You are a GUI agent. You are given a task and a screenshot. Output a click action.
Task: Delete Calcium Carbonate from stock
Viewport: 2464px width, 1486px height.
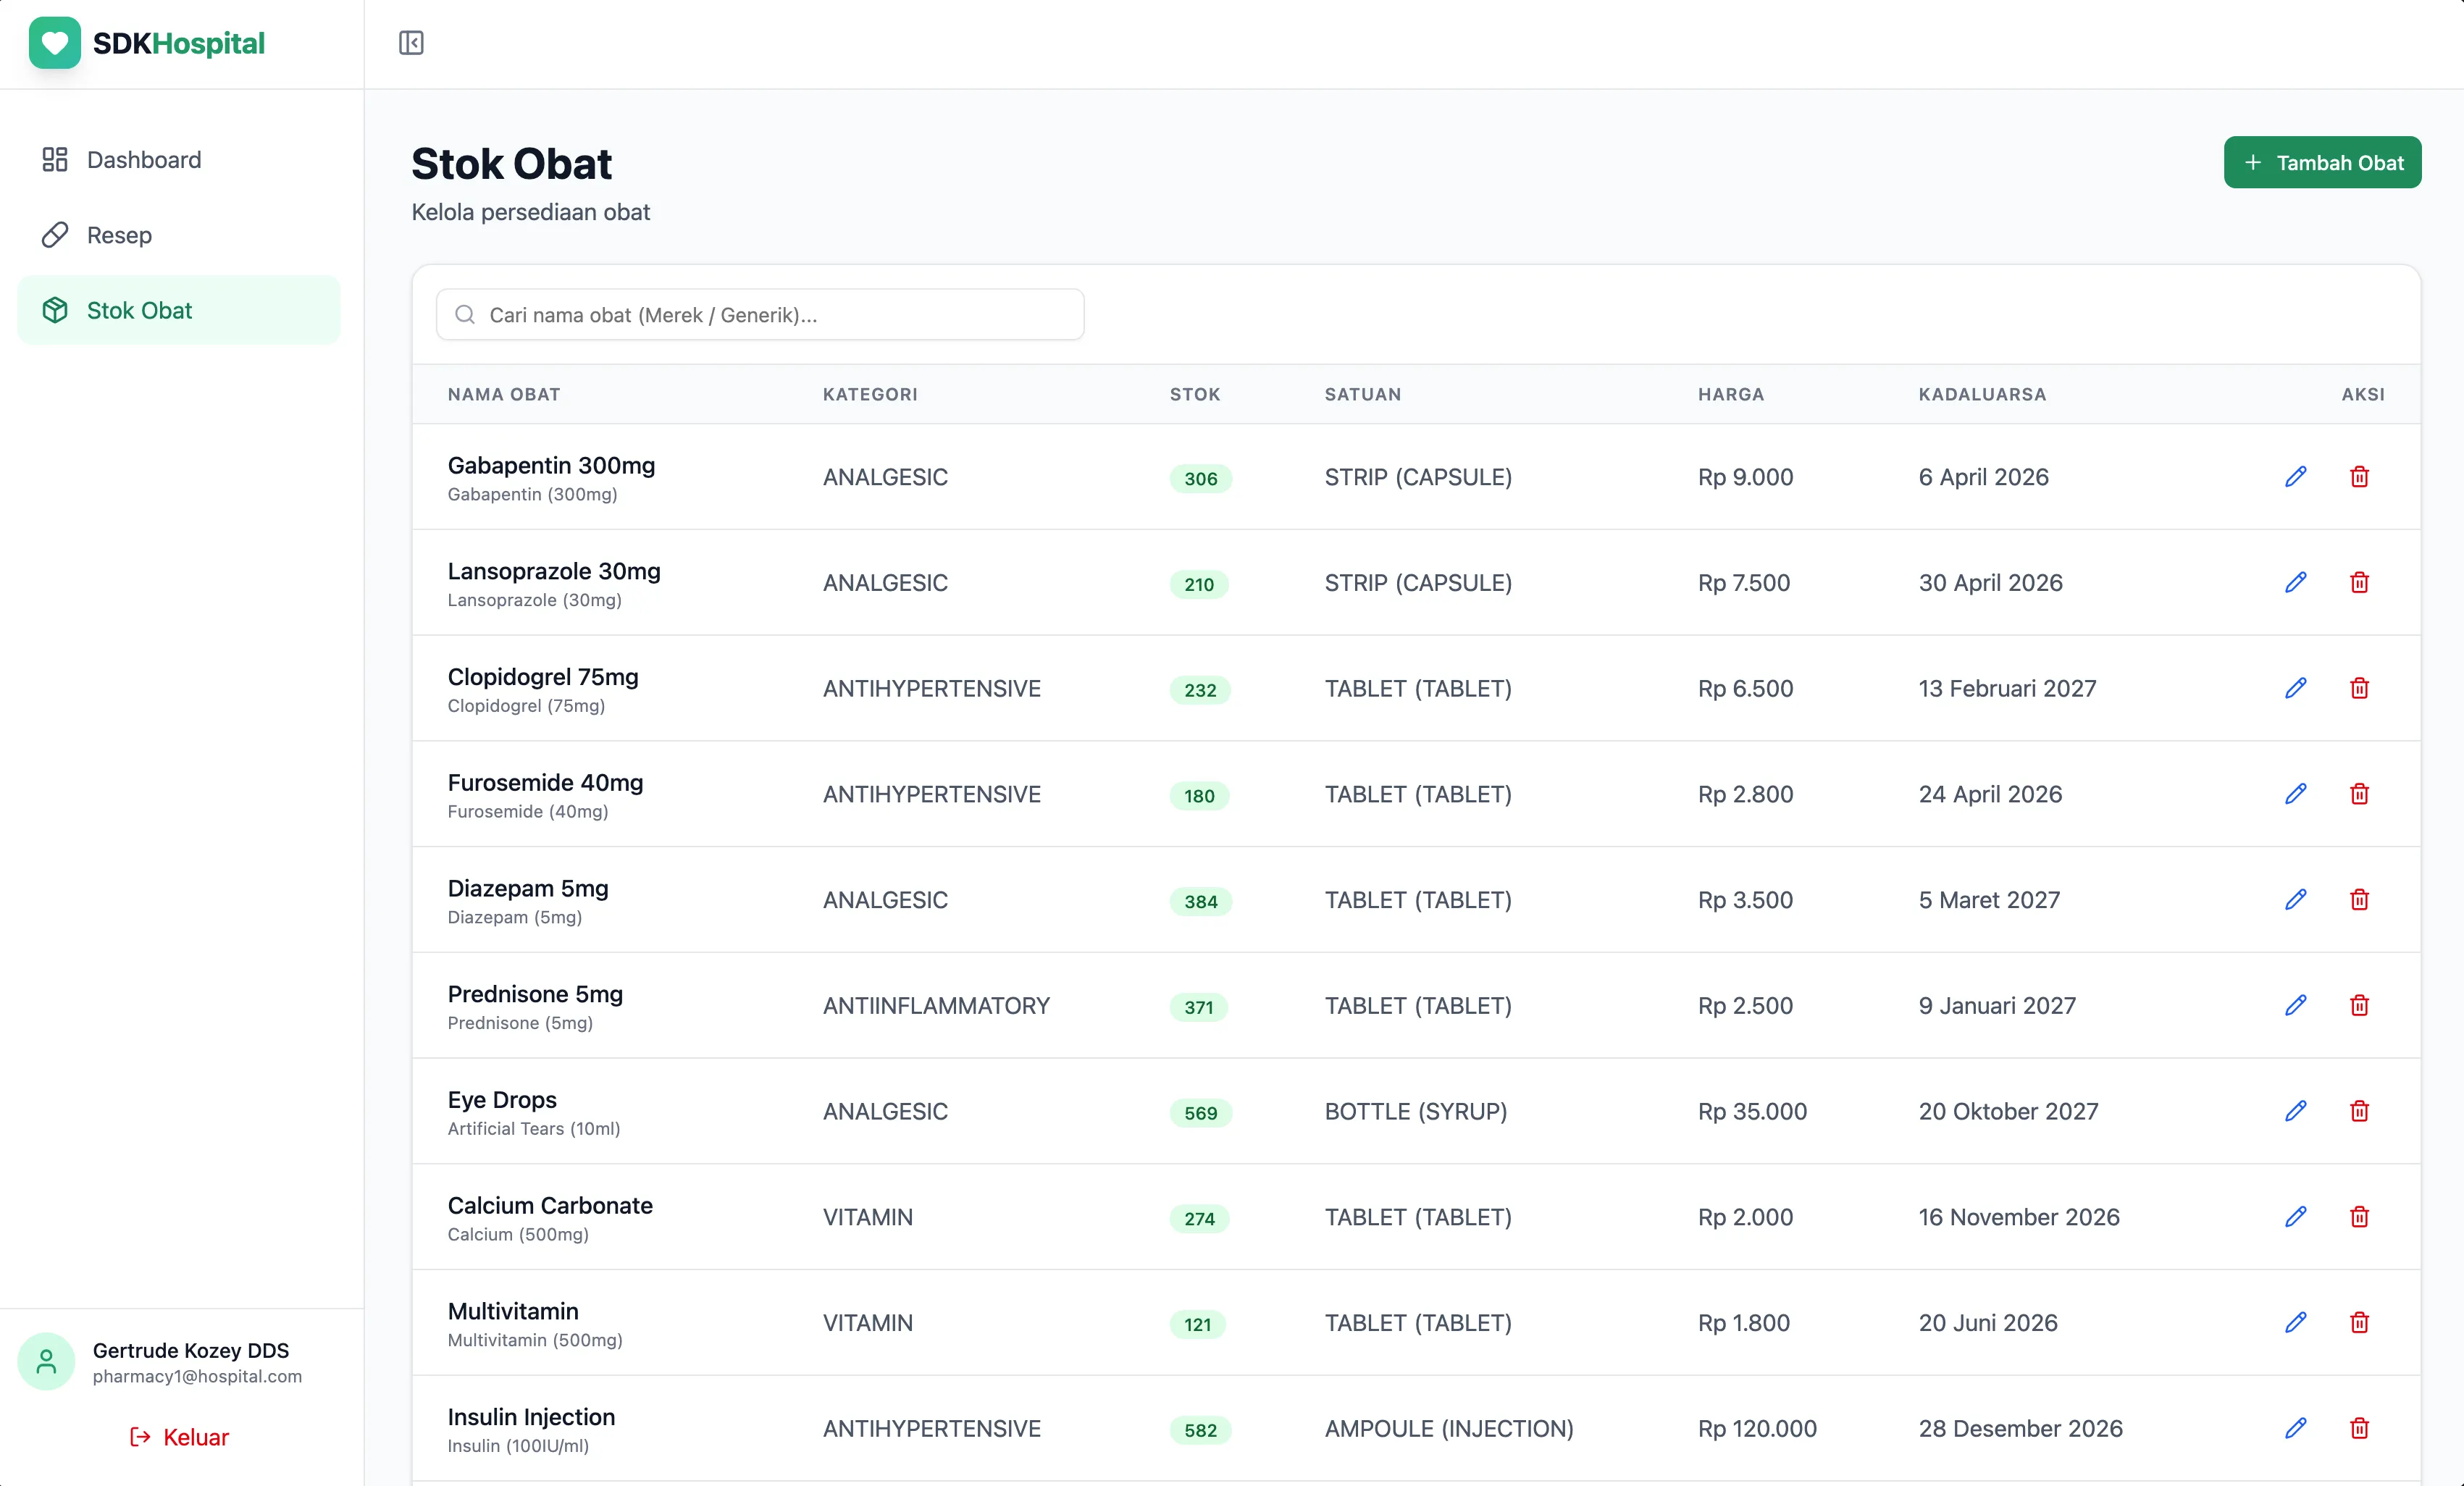[2359, 1217]
